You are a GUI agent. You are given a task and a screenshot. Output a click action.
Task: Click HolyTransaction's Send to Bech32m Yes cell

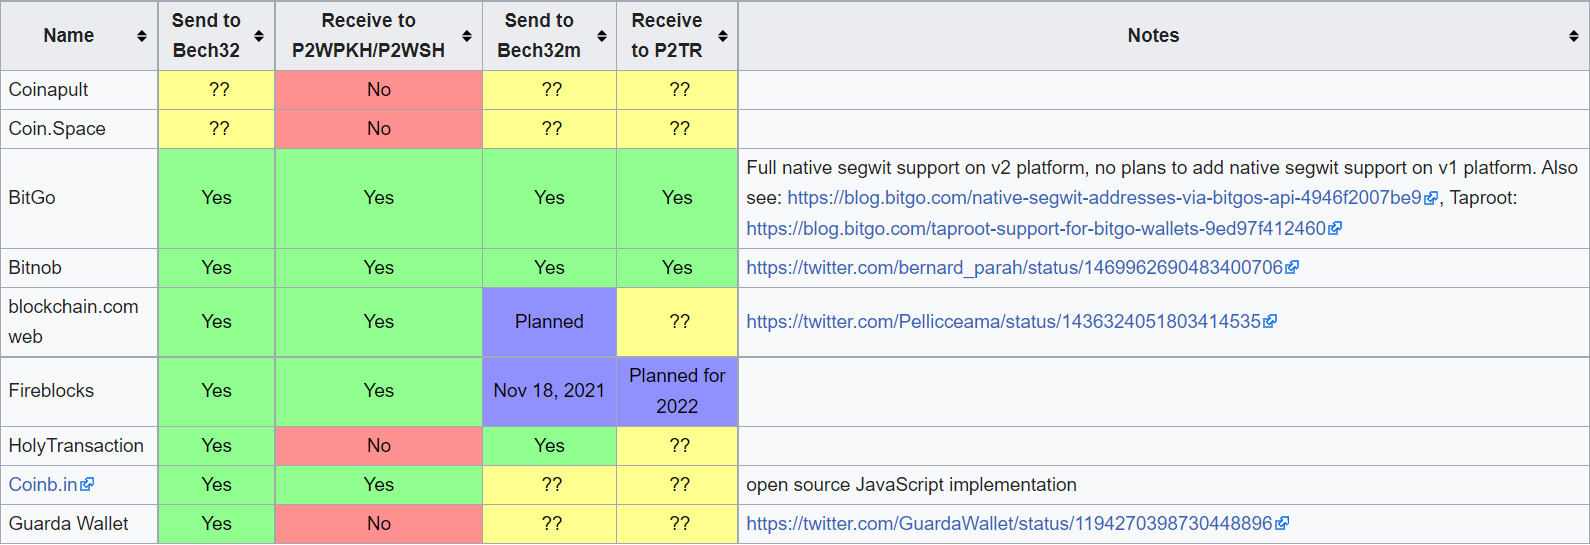tap(550, 446)
